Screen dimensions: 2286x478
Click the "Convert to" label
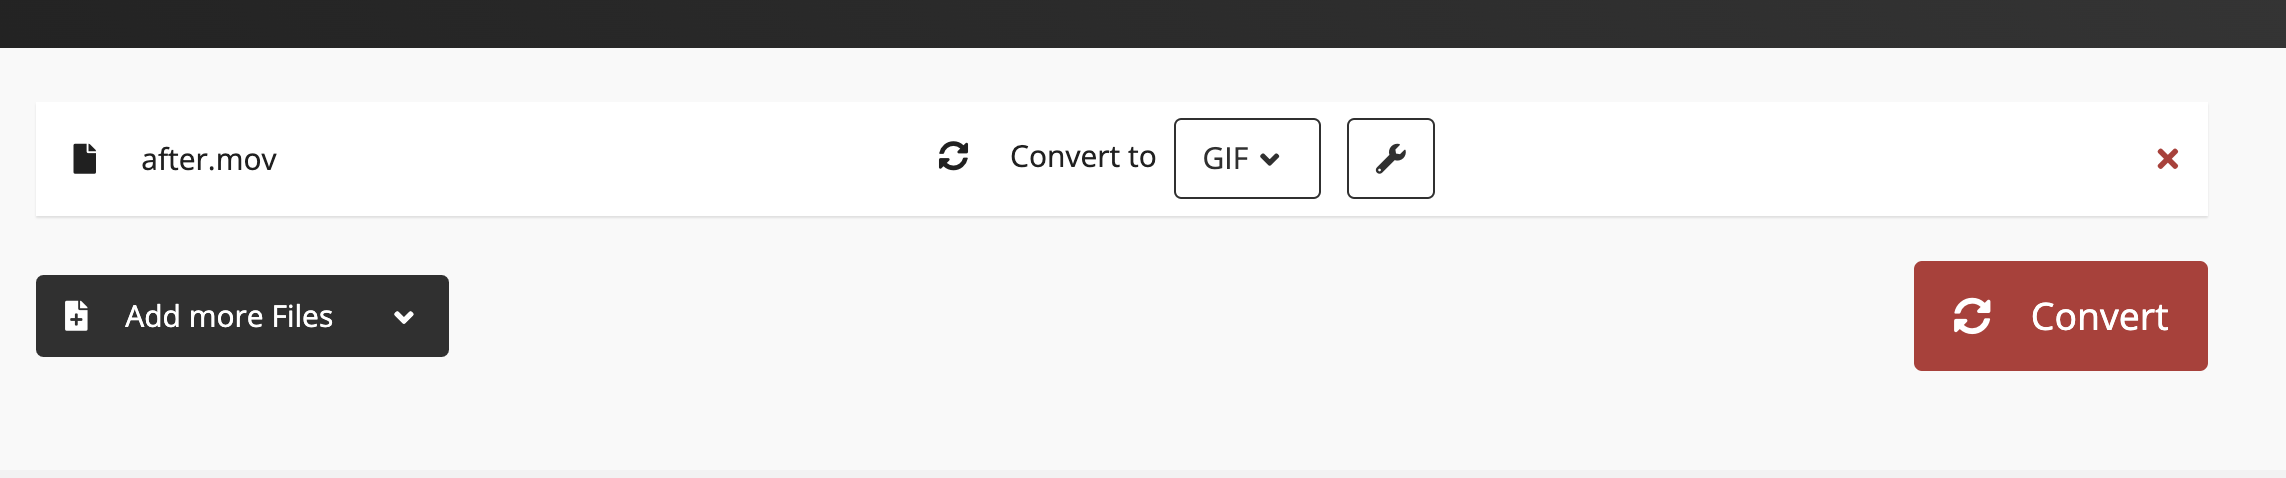click(x=1082, y=157)
